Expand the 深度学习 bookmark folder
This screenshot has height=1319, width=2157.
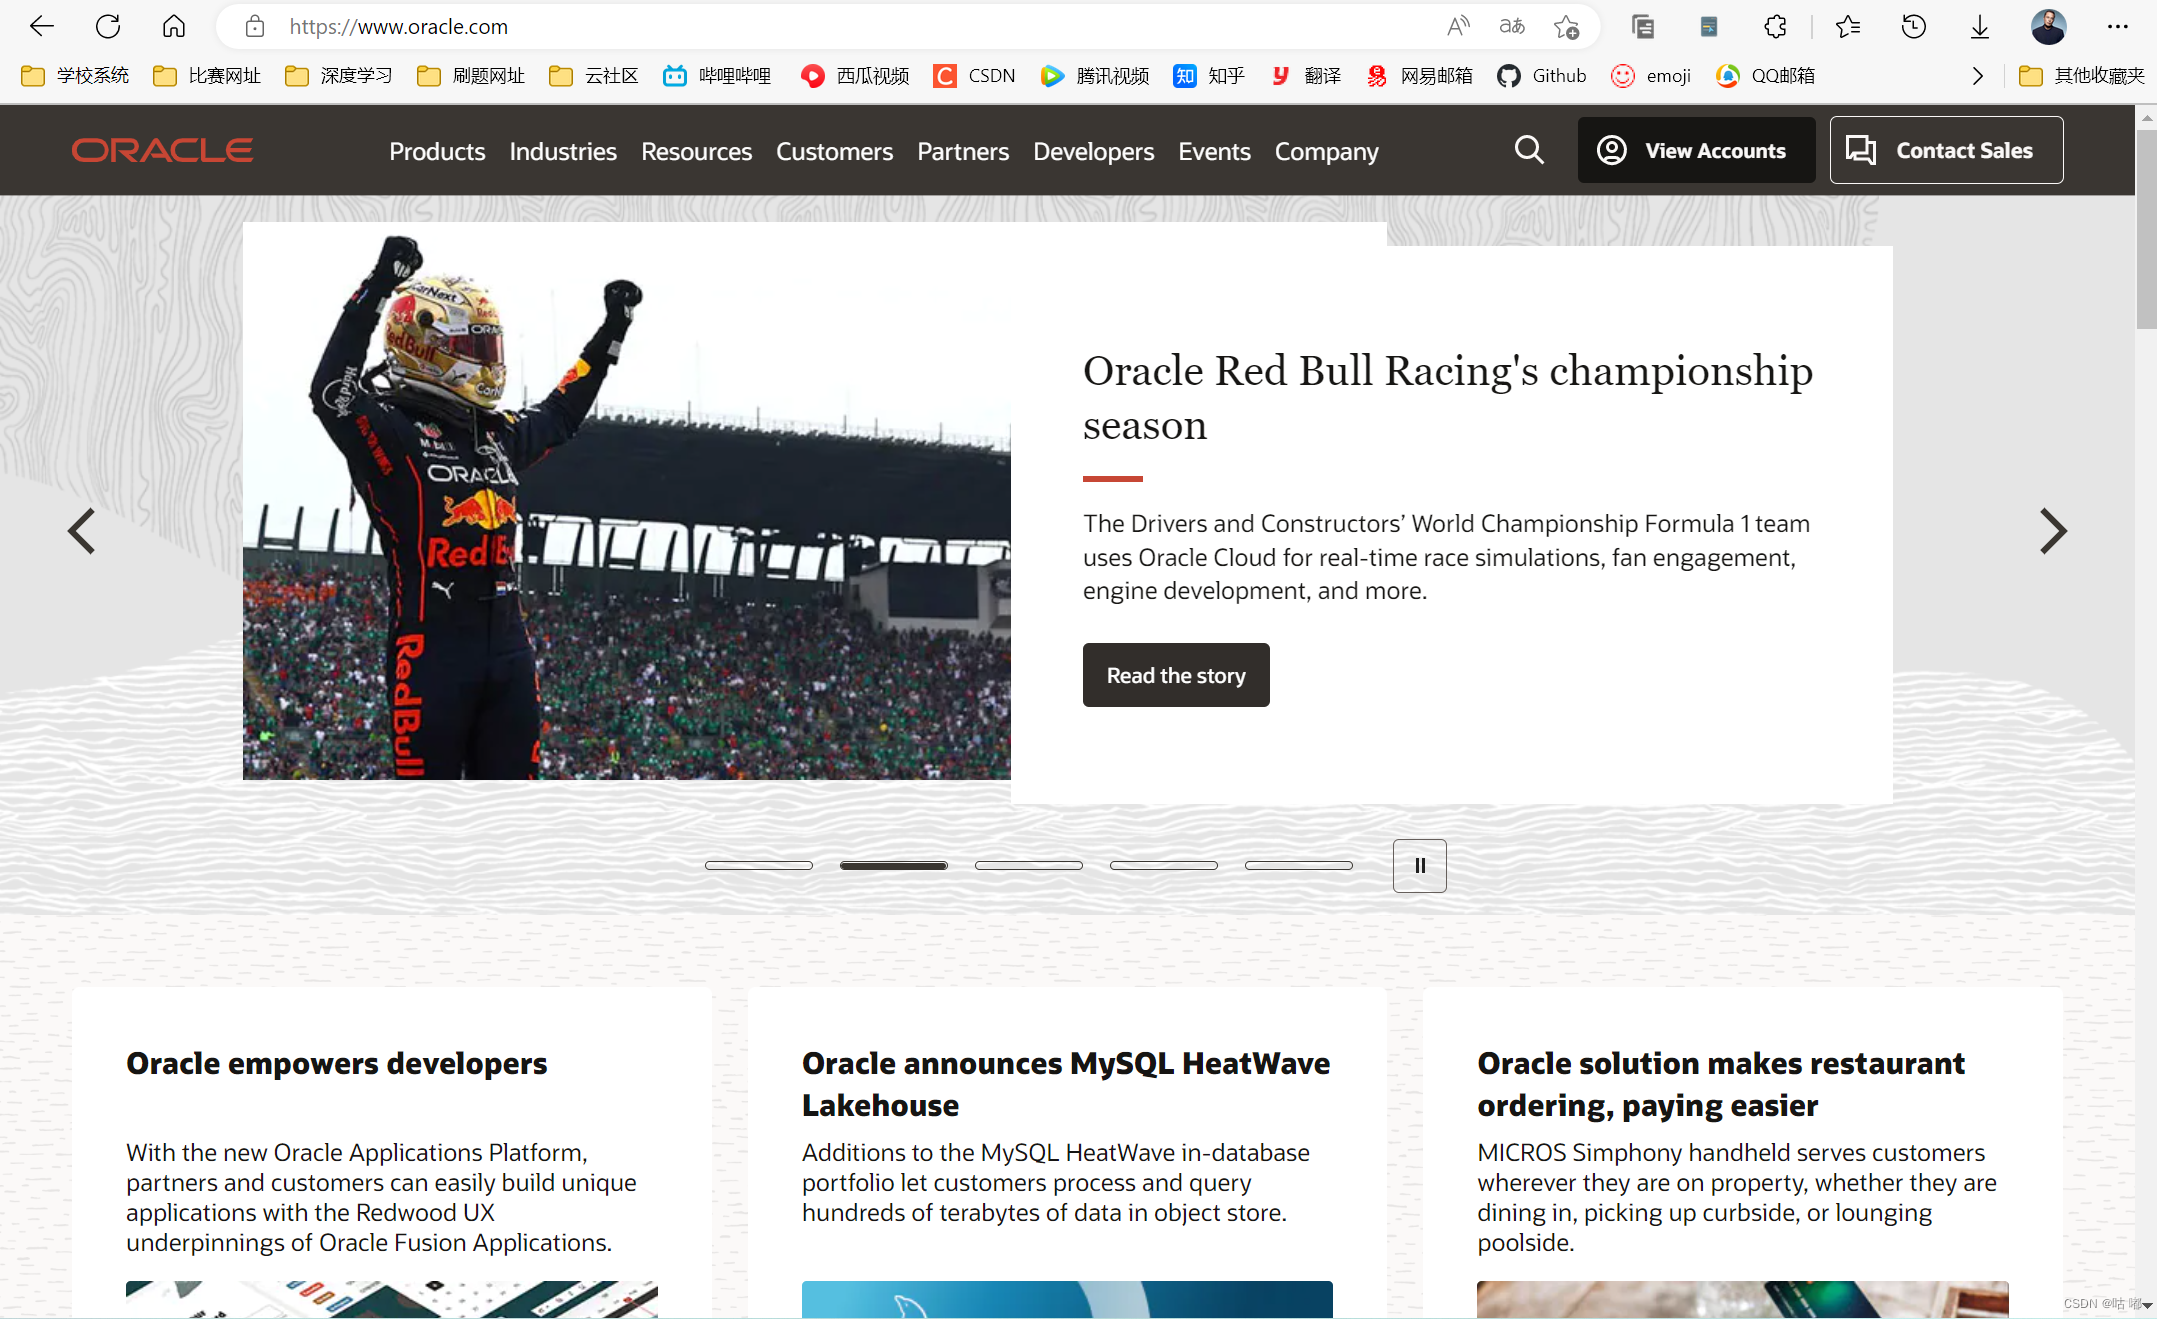click(339, 76)
